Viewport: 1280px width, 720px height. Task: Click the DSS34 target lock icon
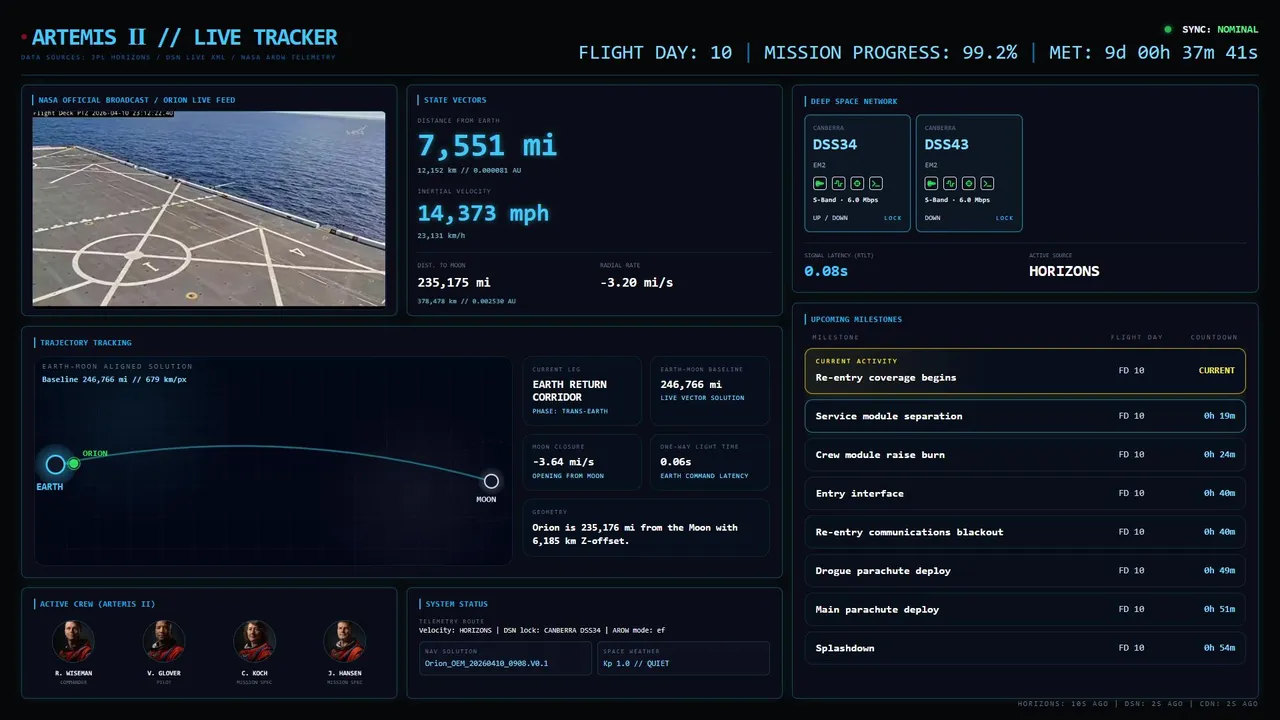pyautogui.click(x=856, y=184)
